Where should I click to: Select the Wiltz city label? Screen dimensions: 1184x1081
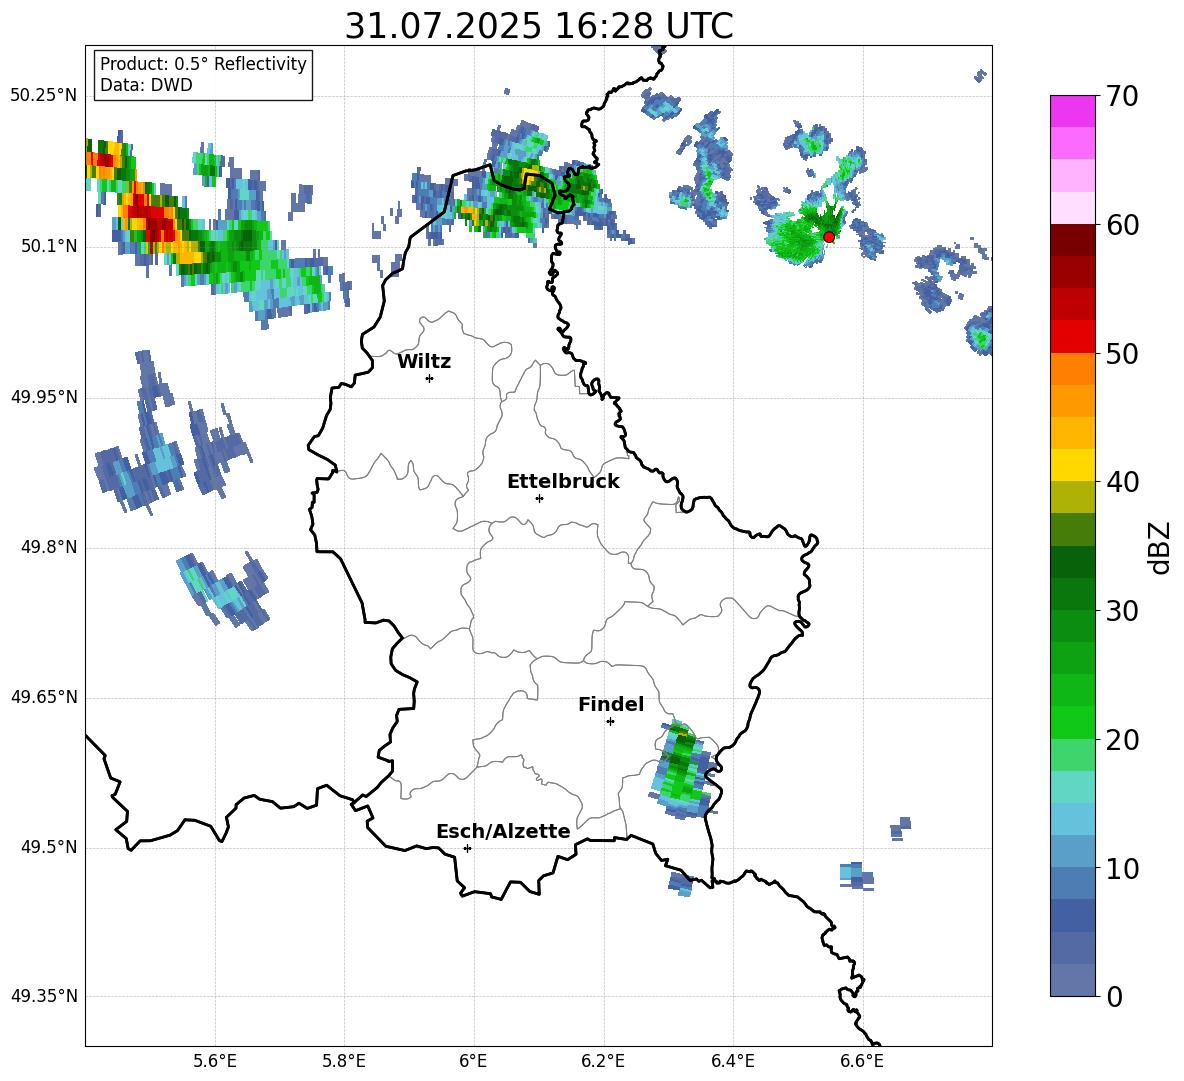coord(424,362)
